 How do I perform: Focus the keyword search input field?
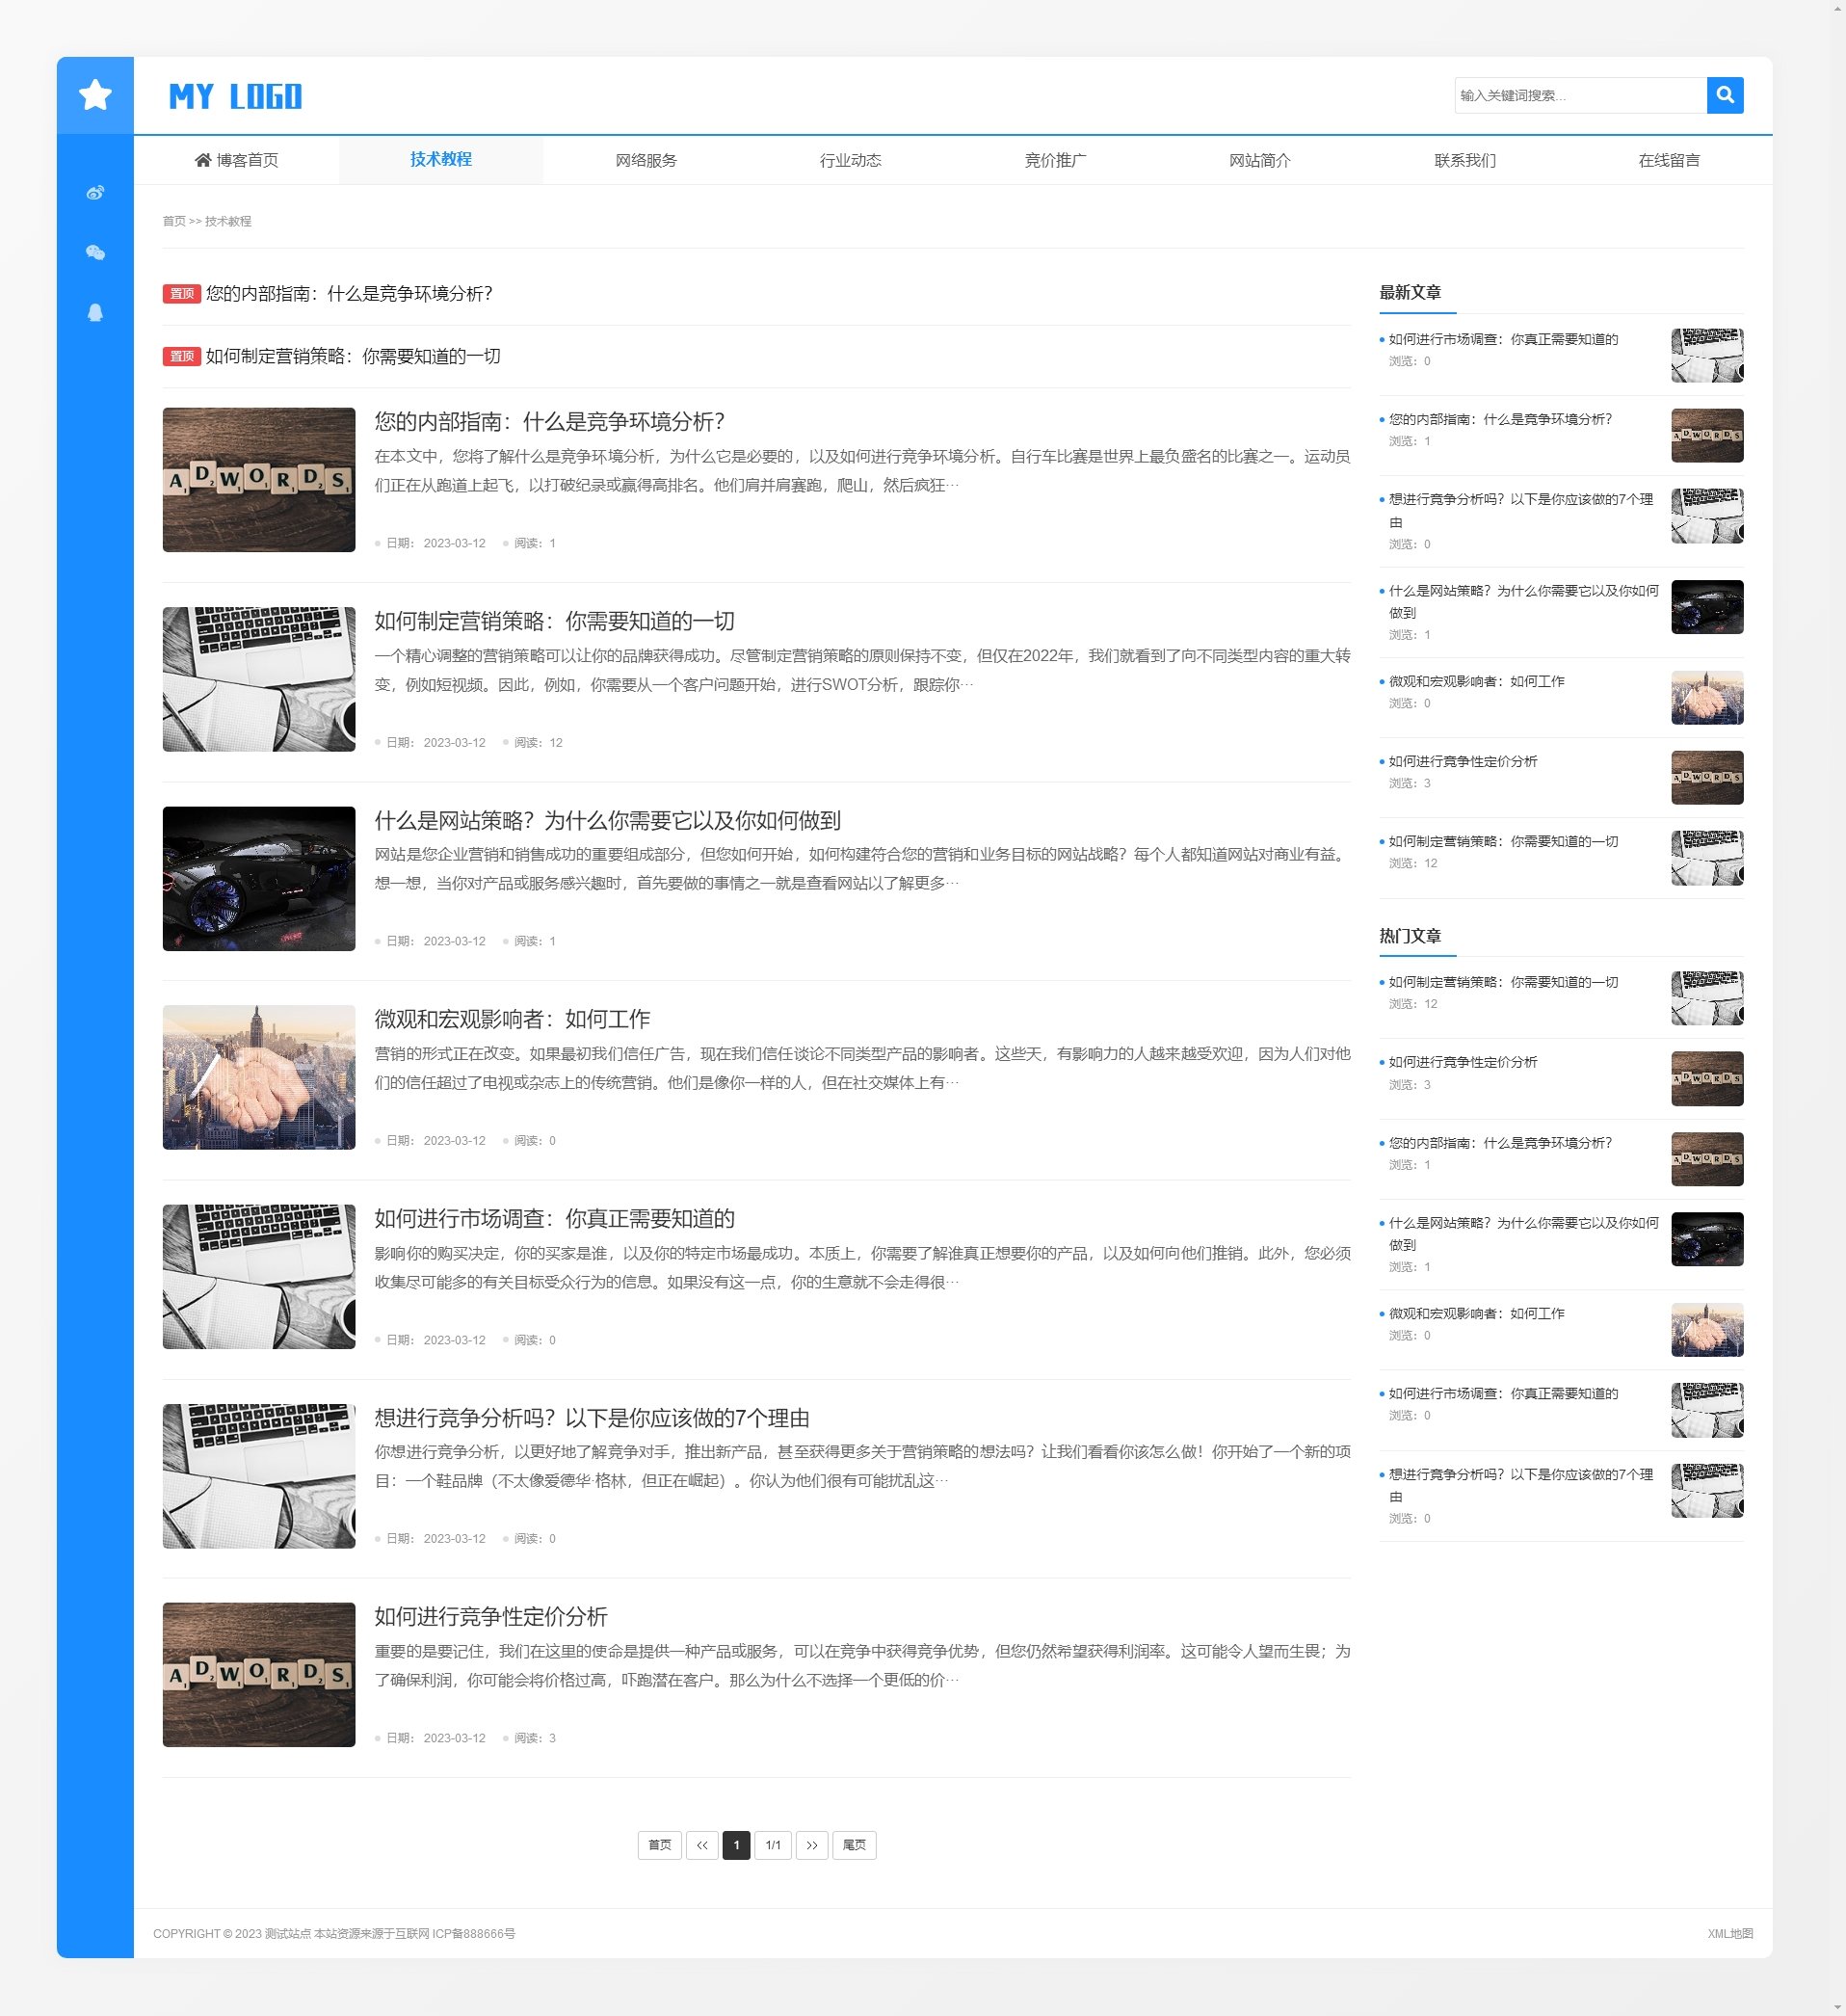(1579, 95)
